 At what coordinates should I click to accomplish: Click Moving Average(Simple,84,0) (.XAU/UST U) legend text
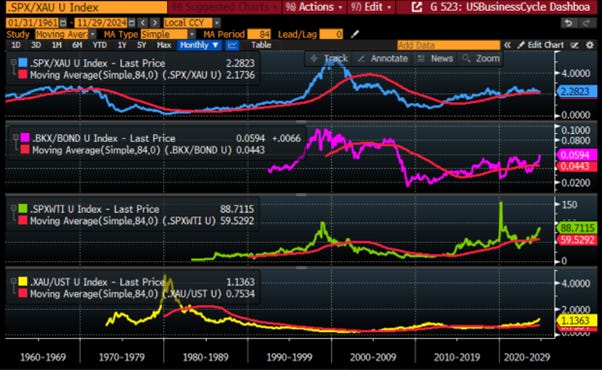click(x=126, y=294)
